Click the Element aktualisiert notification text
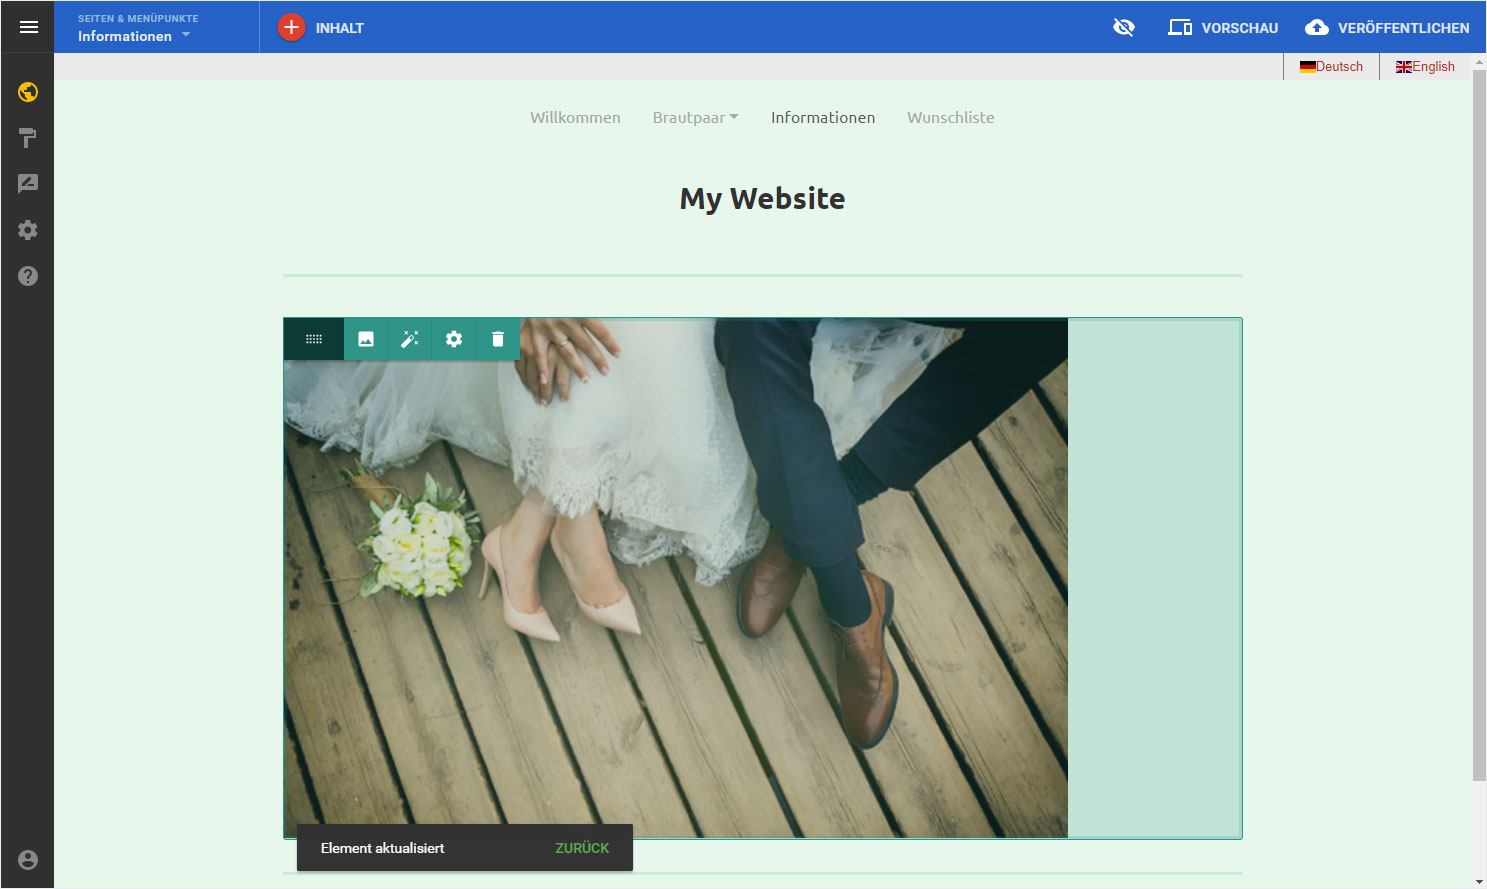1487x889 pixels. pyautogui.click(x=382, y=848)
